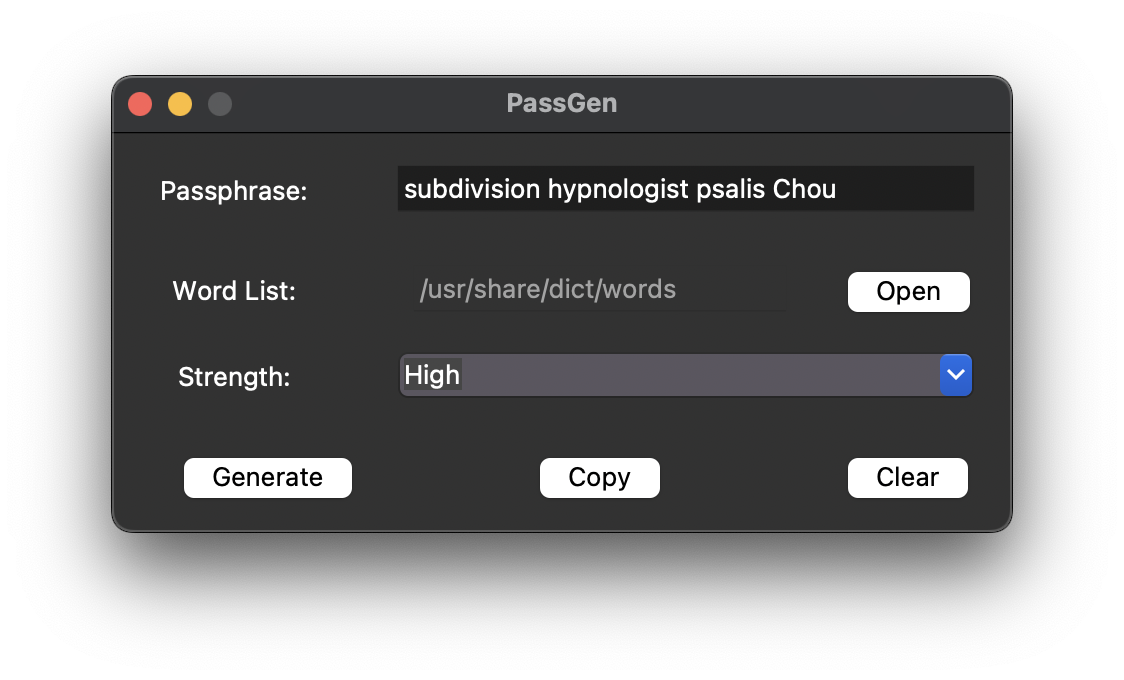Click the blue dropdown arrow icon
Screen dimensions: 1124x680
click(x=956, y=375)
